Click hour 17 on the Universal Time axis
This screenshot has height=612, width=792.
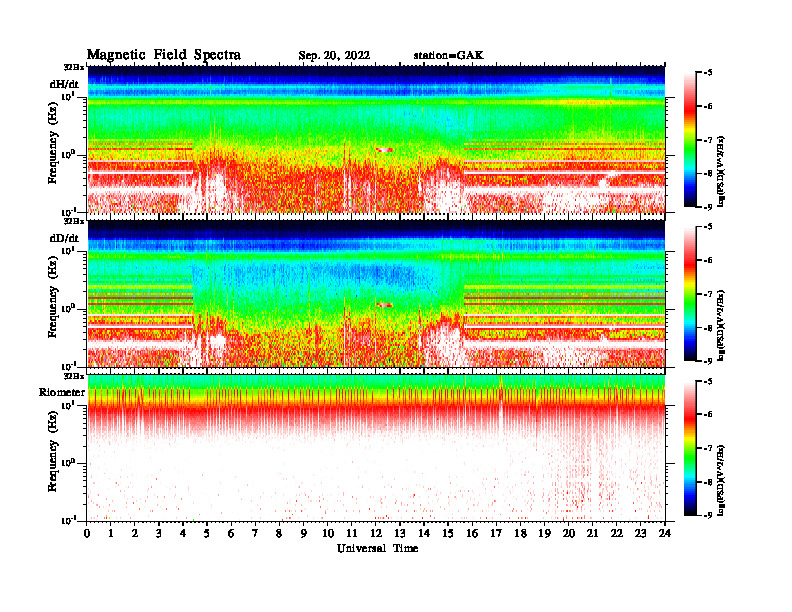click(x=496, y=533)
